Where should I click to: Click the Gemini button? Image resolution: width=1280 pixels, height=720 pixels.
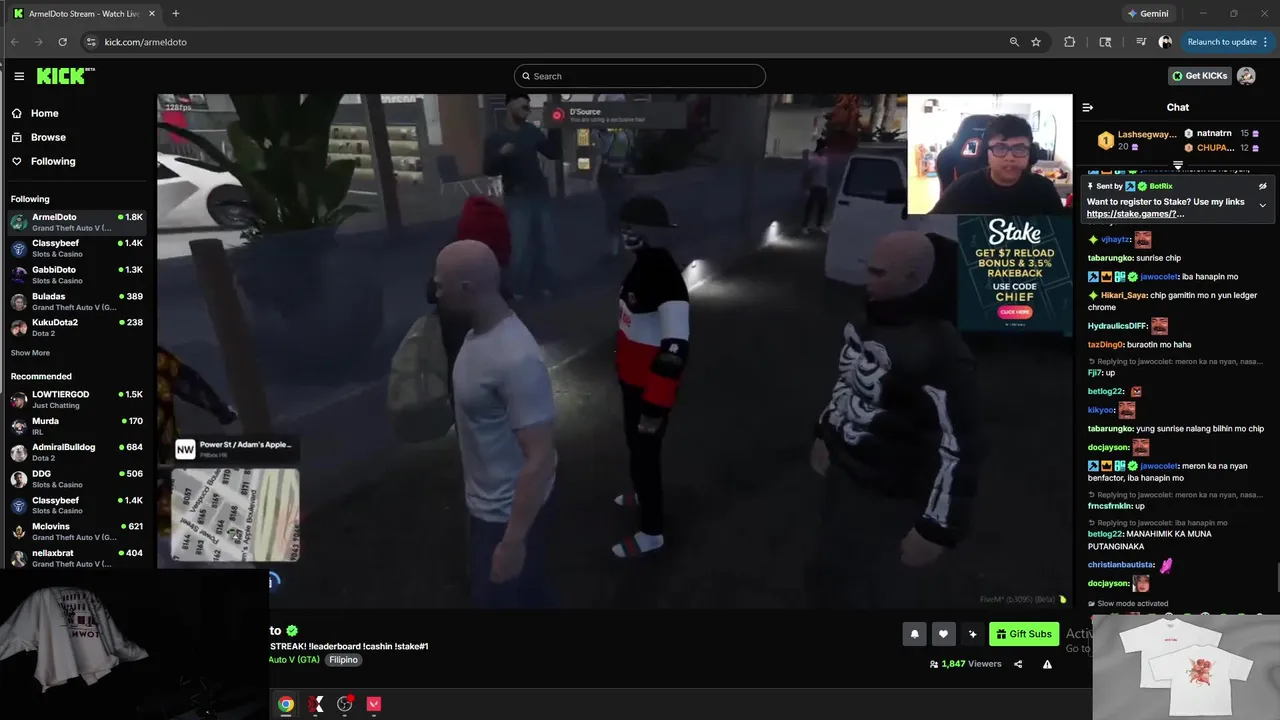point(1148,14)
